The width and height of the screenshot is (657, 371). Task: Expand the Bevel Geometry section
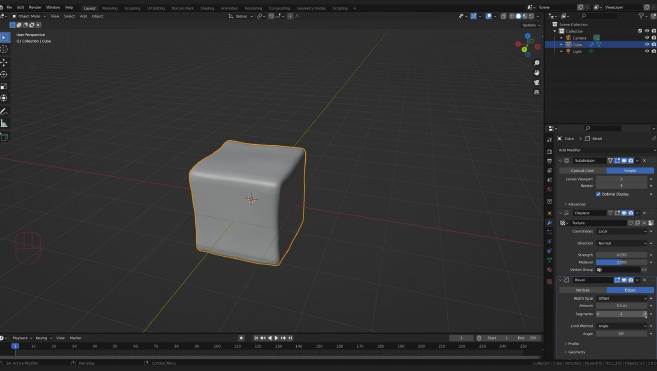tap(575, 352)
